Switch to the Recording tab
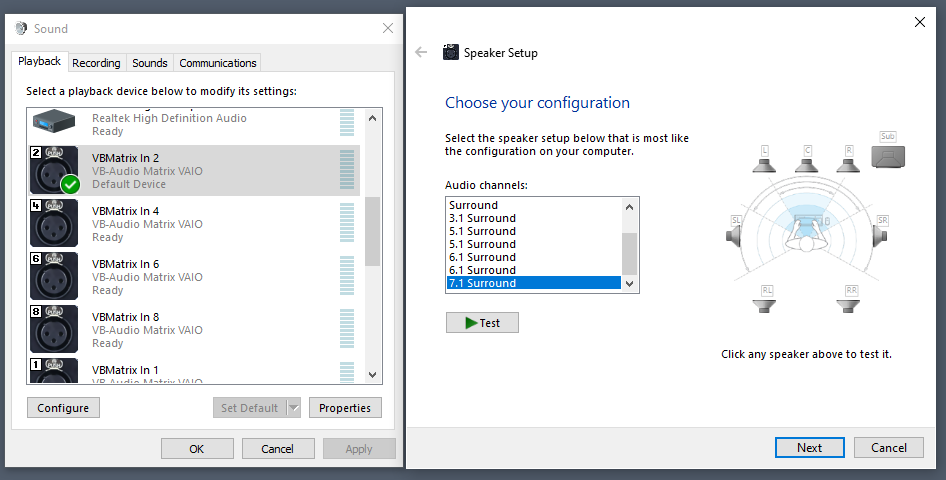946x480 pixels. 97,63
